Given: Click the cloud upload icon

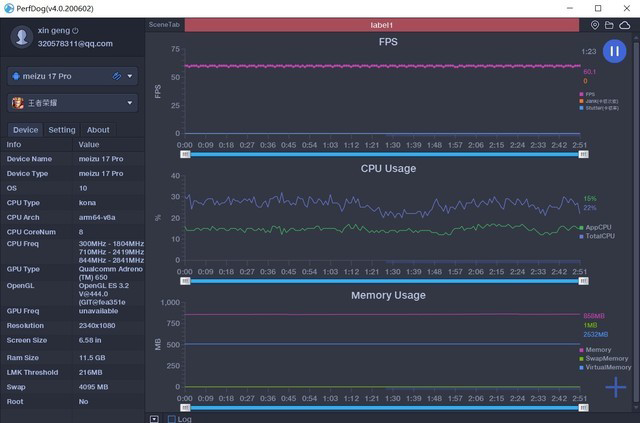Looking at the screenshot, I should (x=625, y=24).
